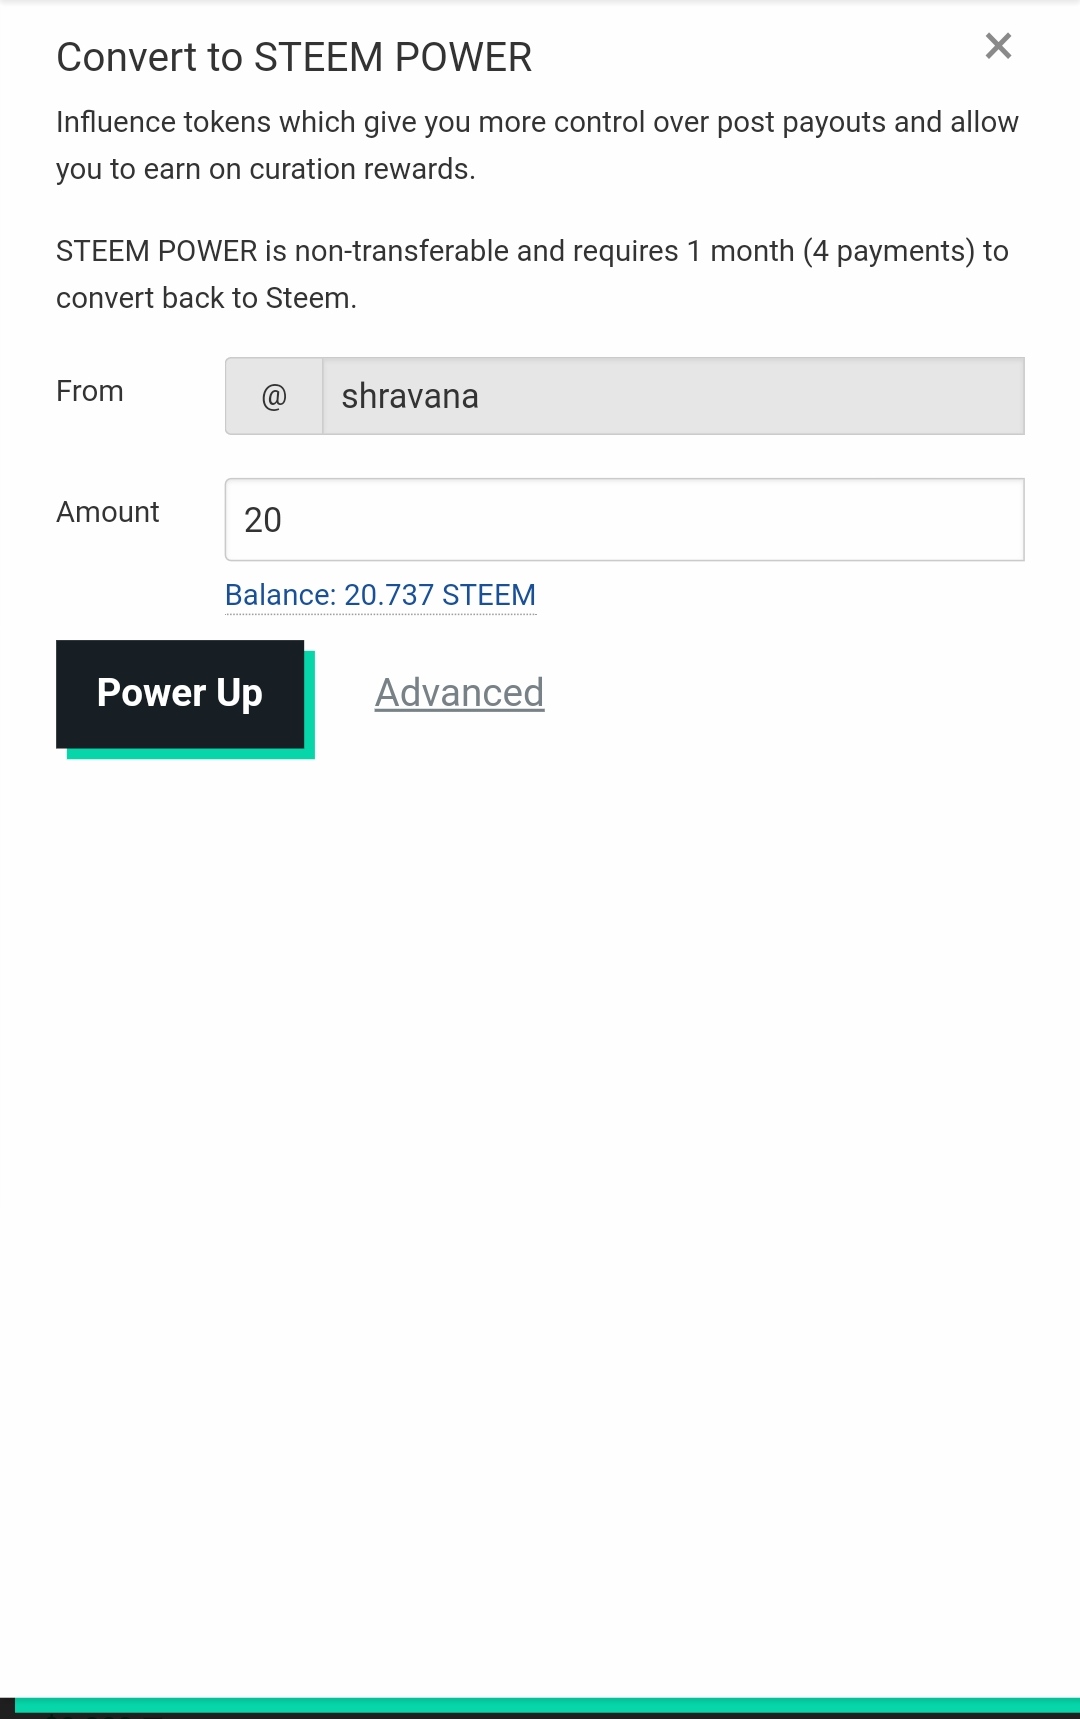Click the black sliver at bottom-left corner
The height and width of the screenshot is (1719, 1080).
7,1708
